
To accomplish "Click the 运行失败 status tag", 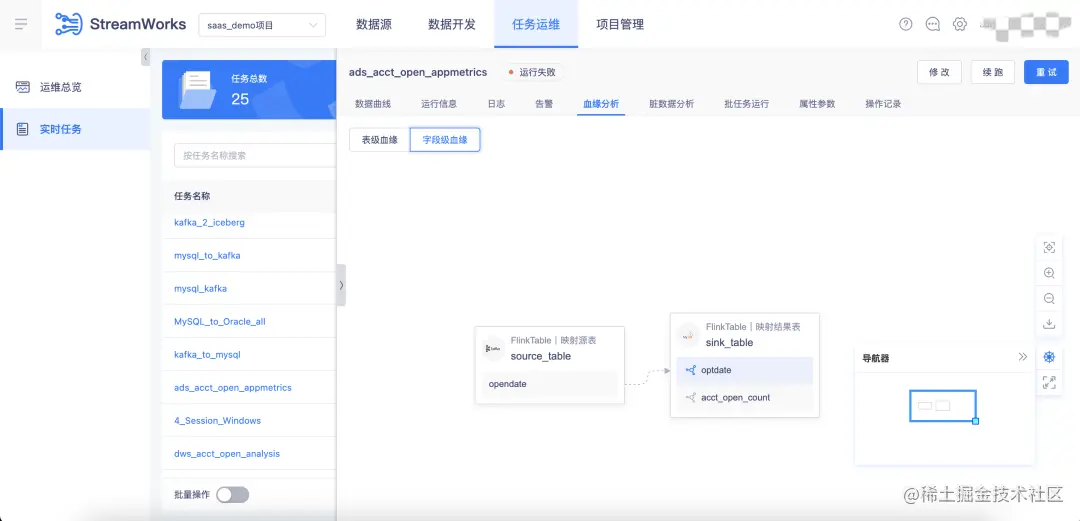I will 532,72.
